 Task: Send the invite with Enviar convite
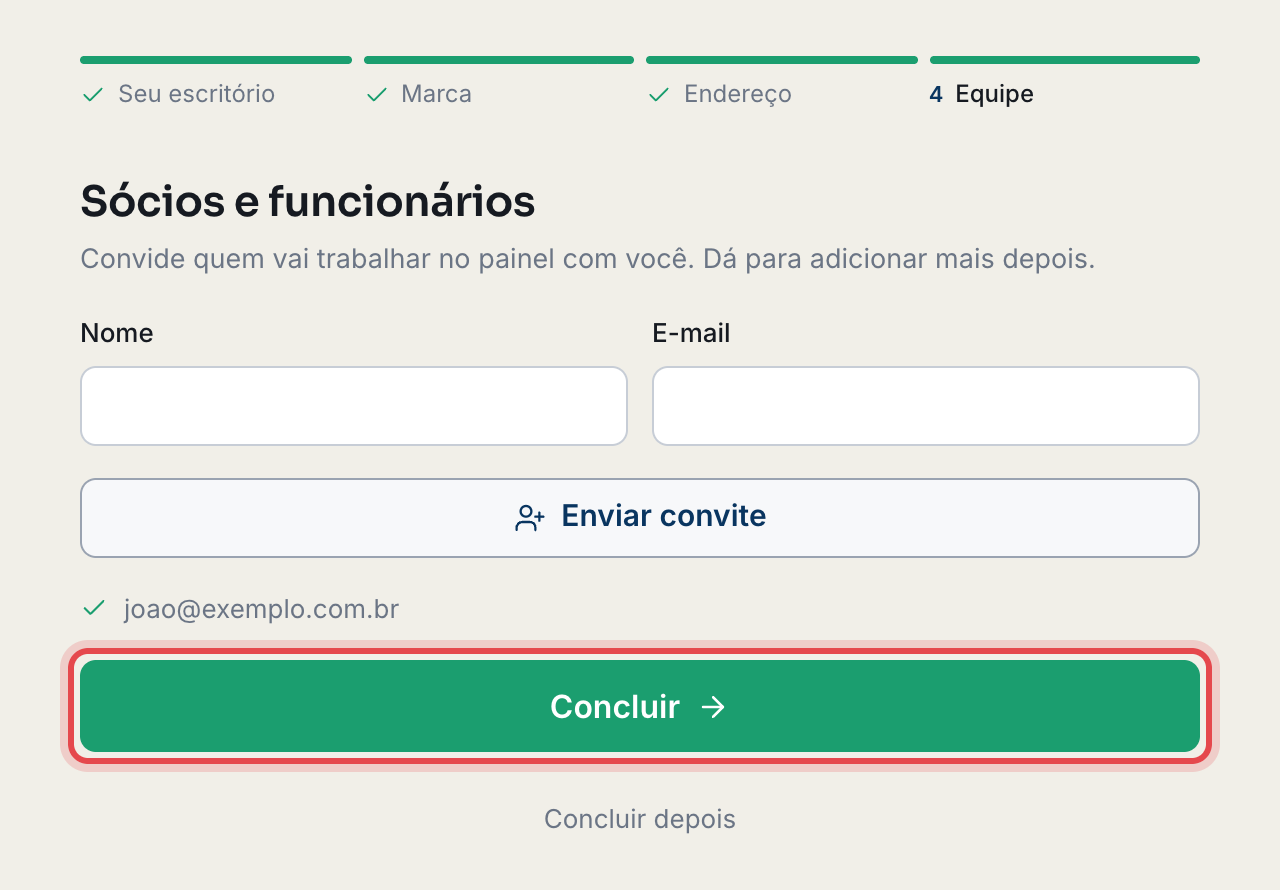tap(640, 518)
